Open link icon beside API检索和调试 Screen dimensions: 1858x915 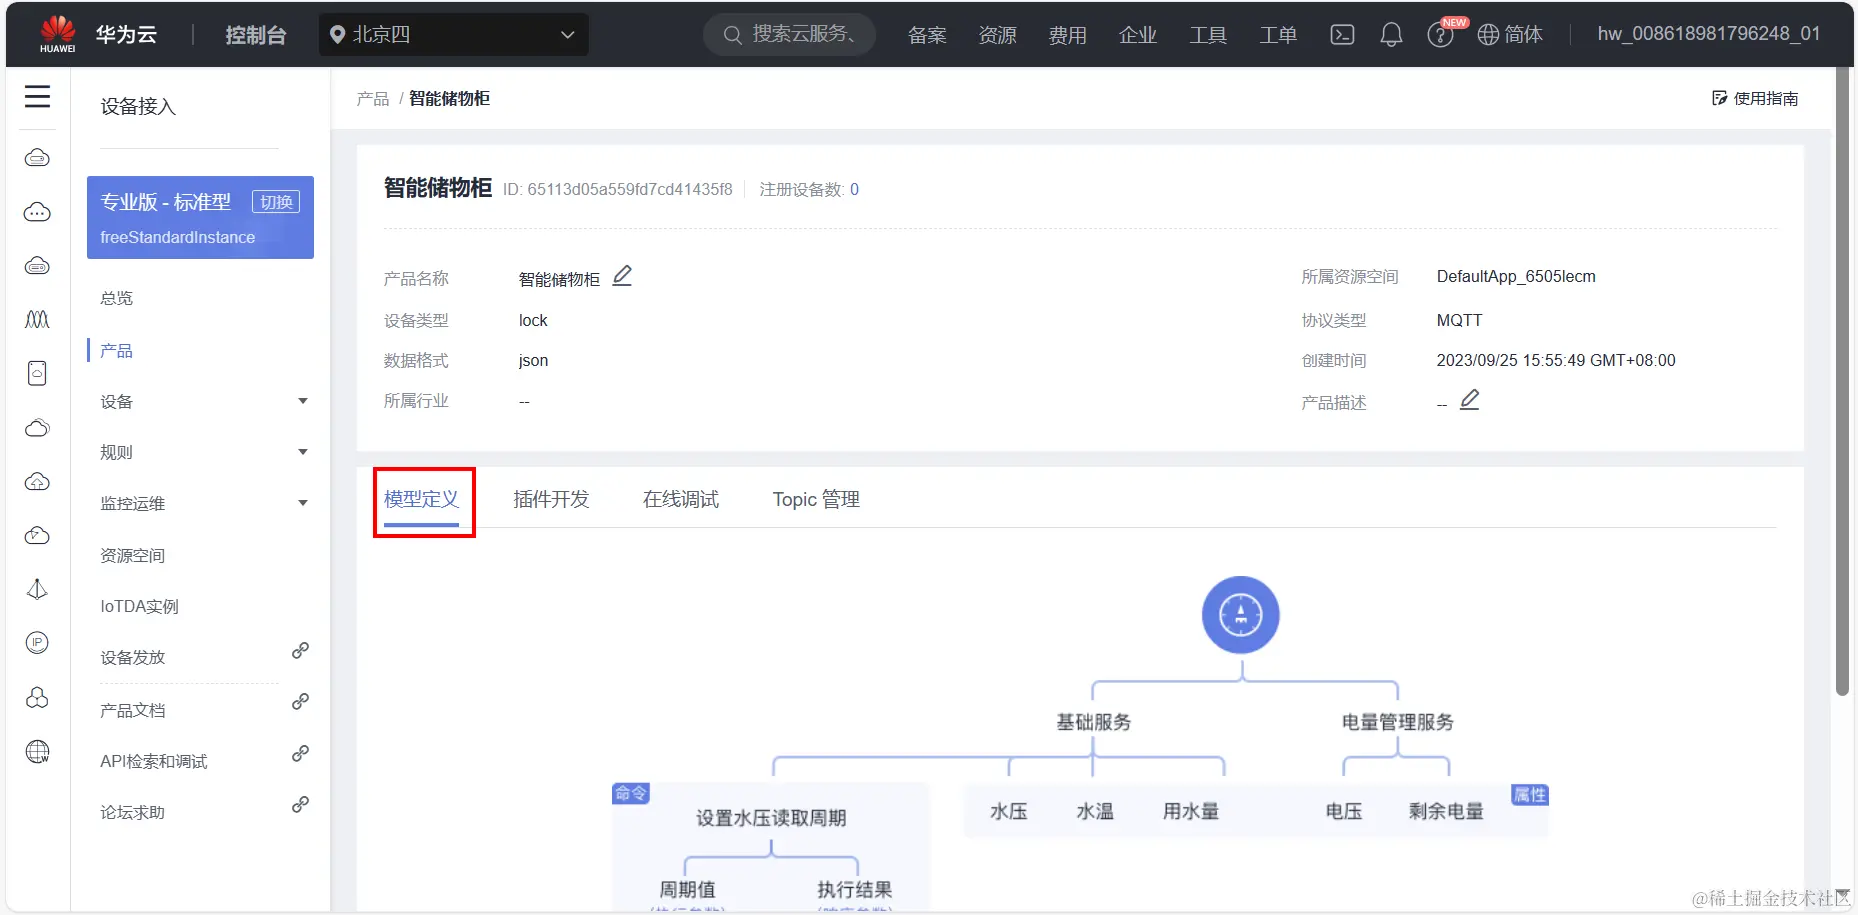[300, 754]
